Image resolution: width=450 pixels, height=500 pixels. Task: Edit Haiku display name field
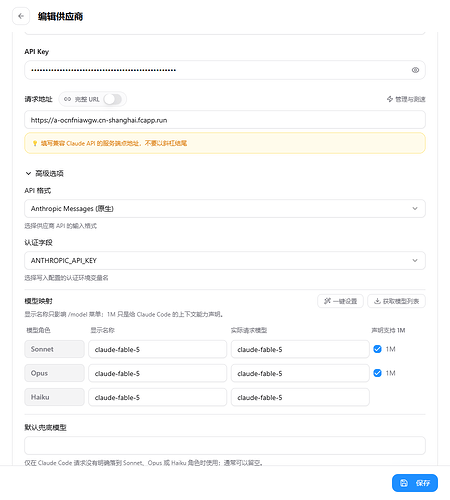[157, 397]
